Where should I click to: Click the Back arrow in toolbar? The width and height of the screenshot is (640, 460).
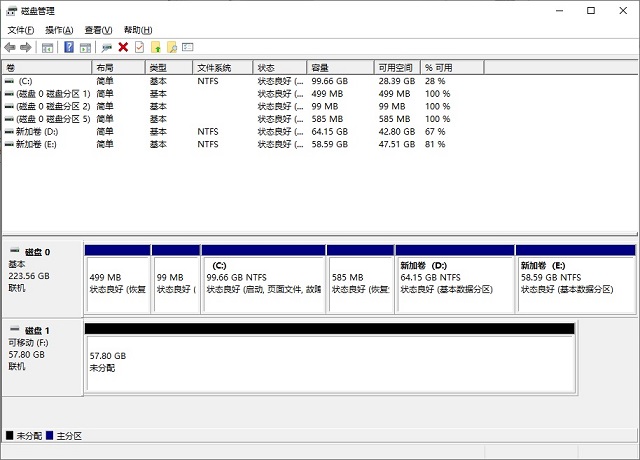pos(10,47)
